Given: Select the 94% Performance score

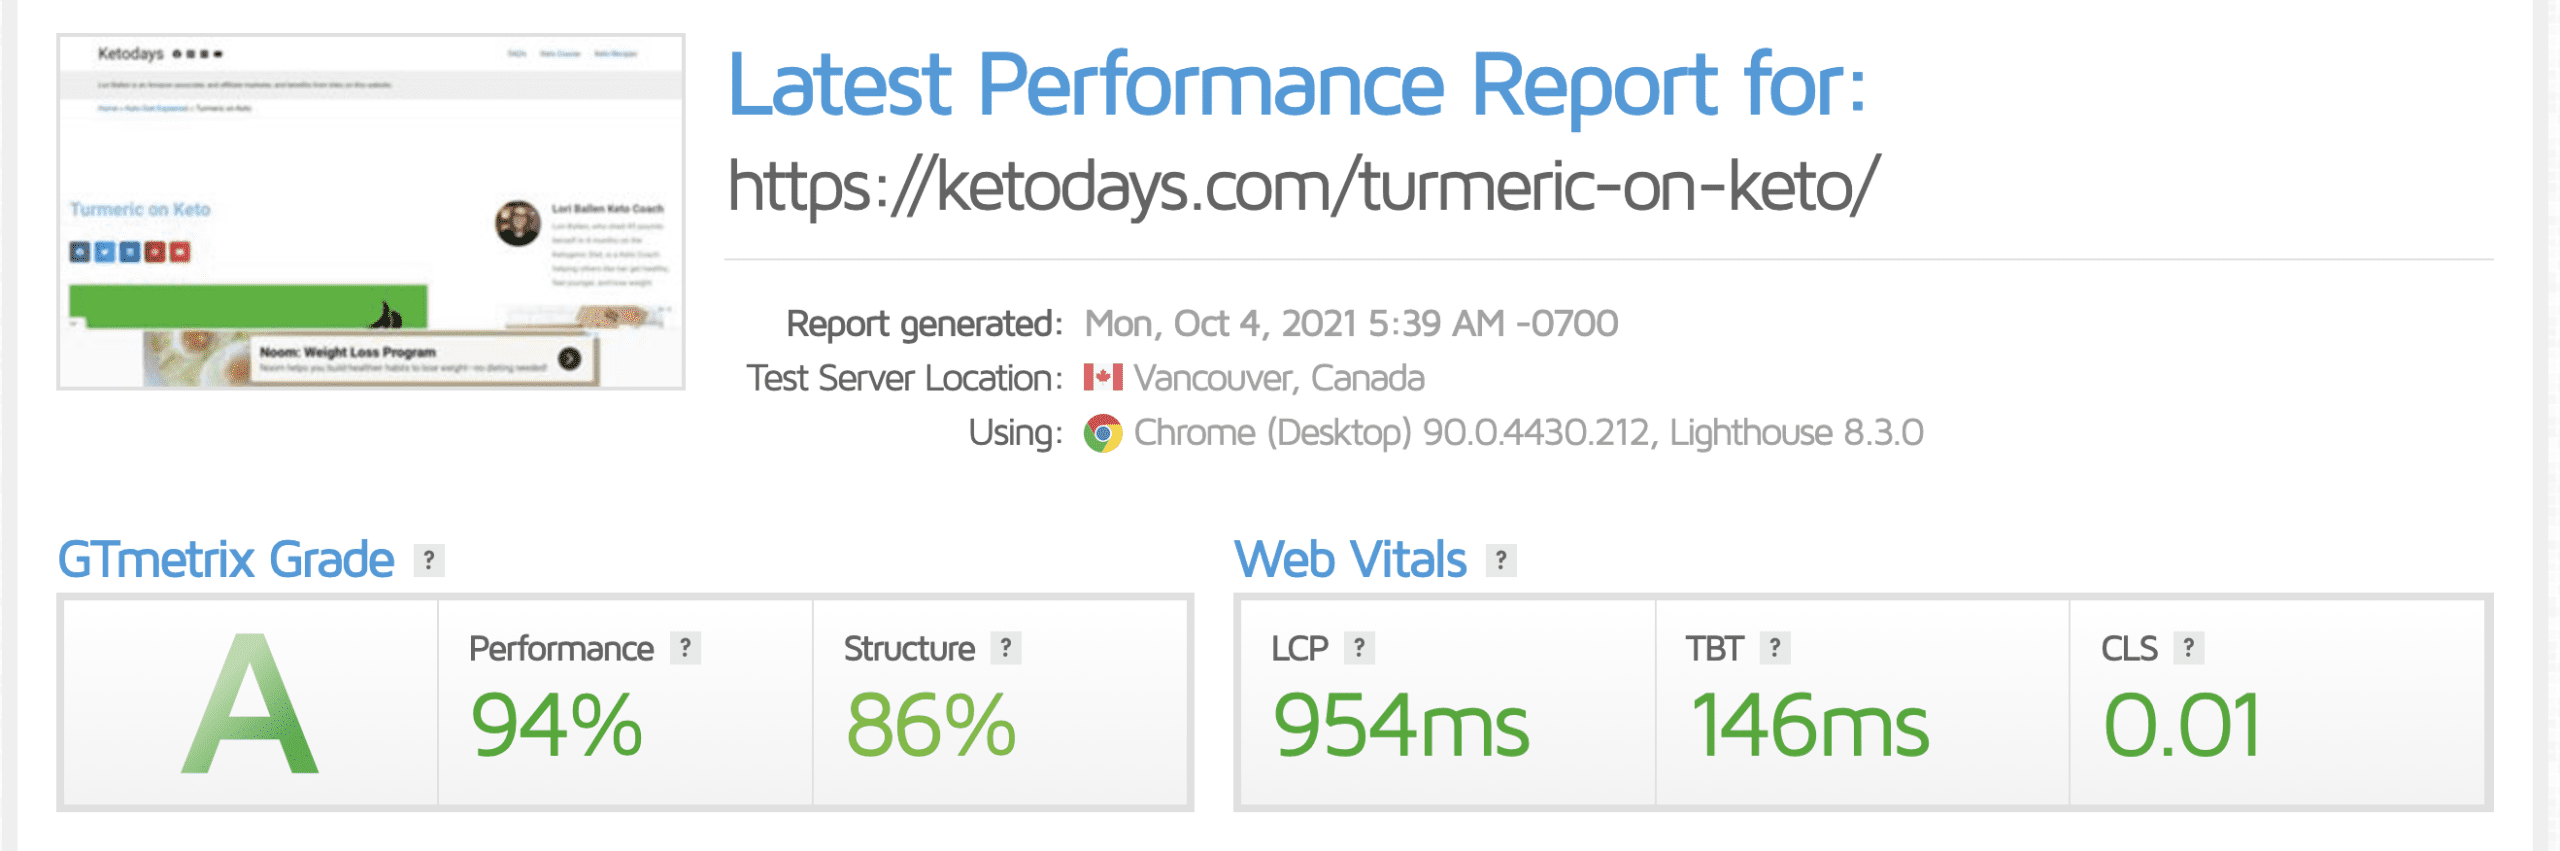Looking at the screenshot, I should coord(556,725).
